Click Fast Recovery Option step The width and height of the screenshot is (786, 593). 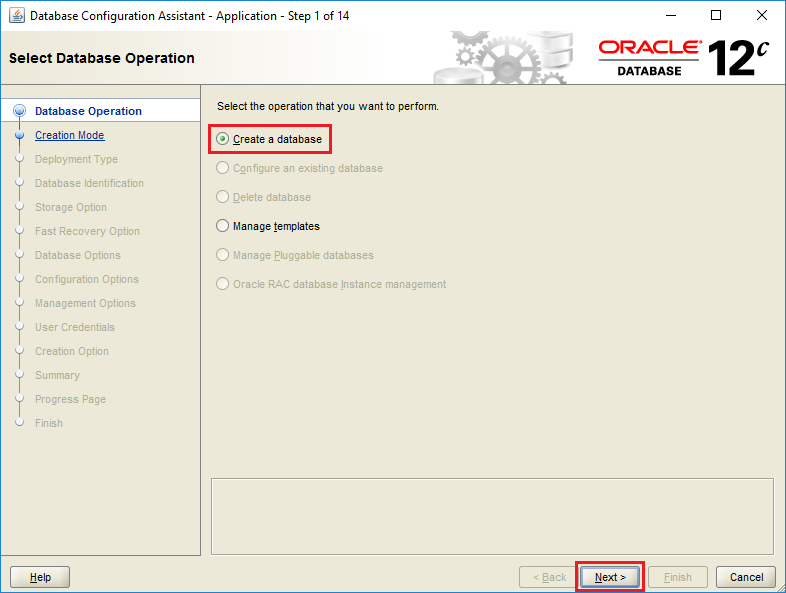(x=87, y=231)
